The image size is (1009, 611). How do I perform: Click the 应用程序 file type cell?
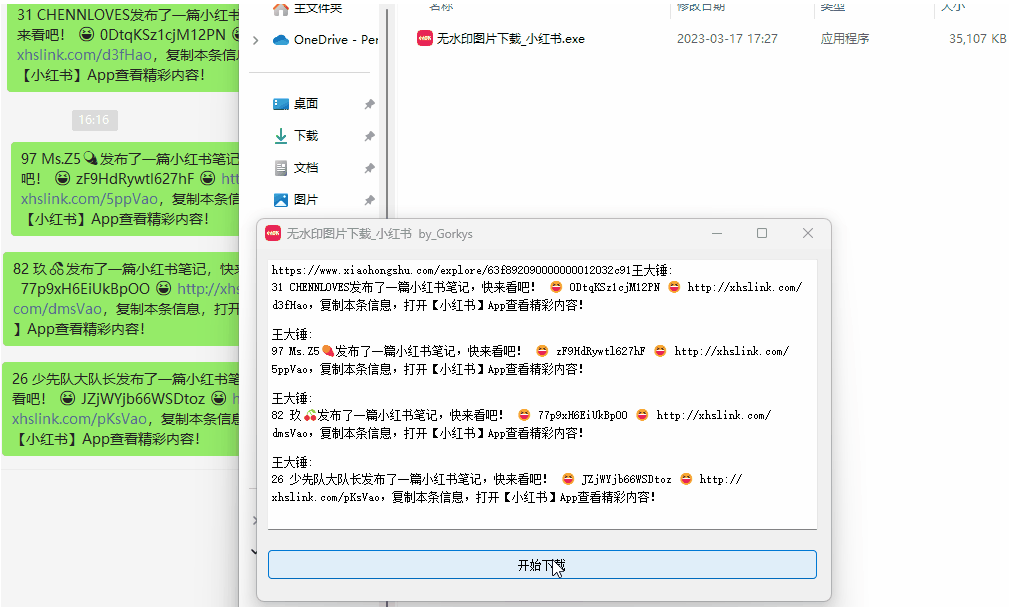pos(844,39)
